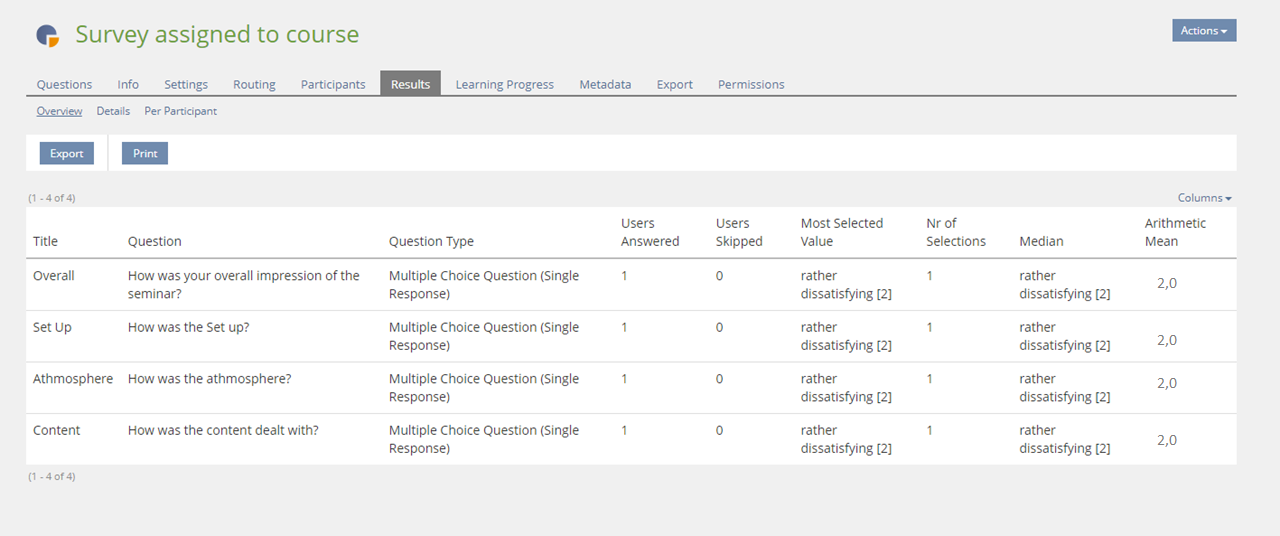Expand the Columns selector dropdown

pos(1204,198)
